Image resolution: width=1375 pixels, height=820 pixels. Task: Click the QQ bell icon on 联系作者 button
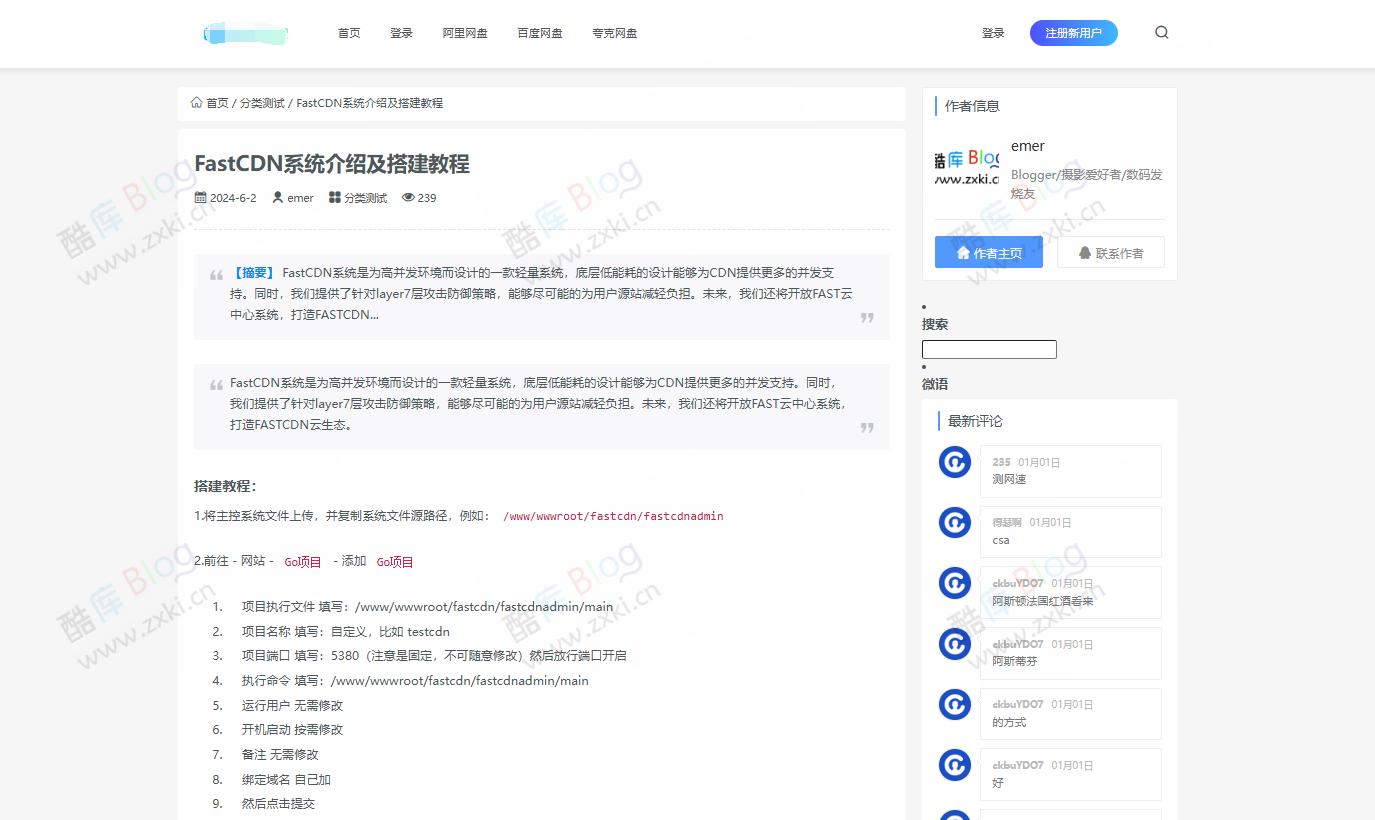coord(1086,251)
